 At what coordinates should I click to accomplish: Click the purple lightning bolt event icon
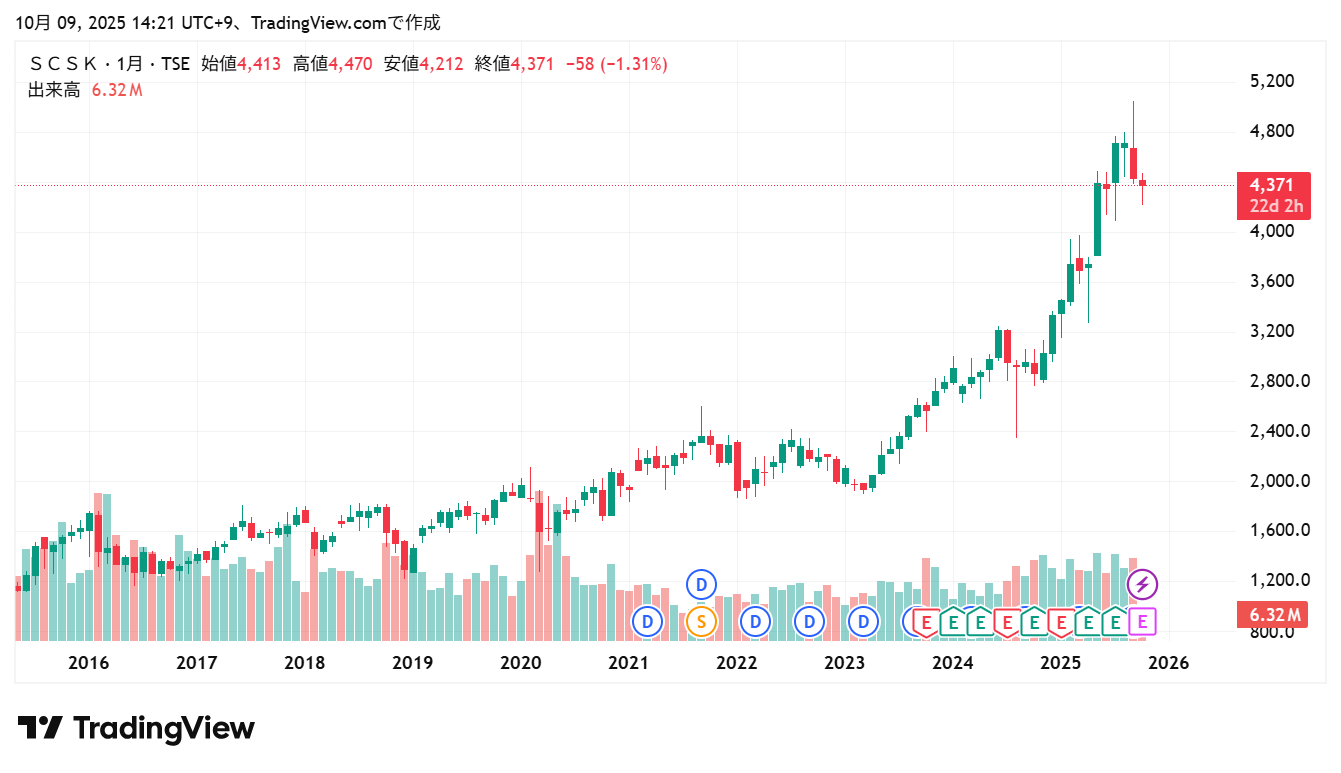tap(1143, 584)
